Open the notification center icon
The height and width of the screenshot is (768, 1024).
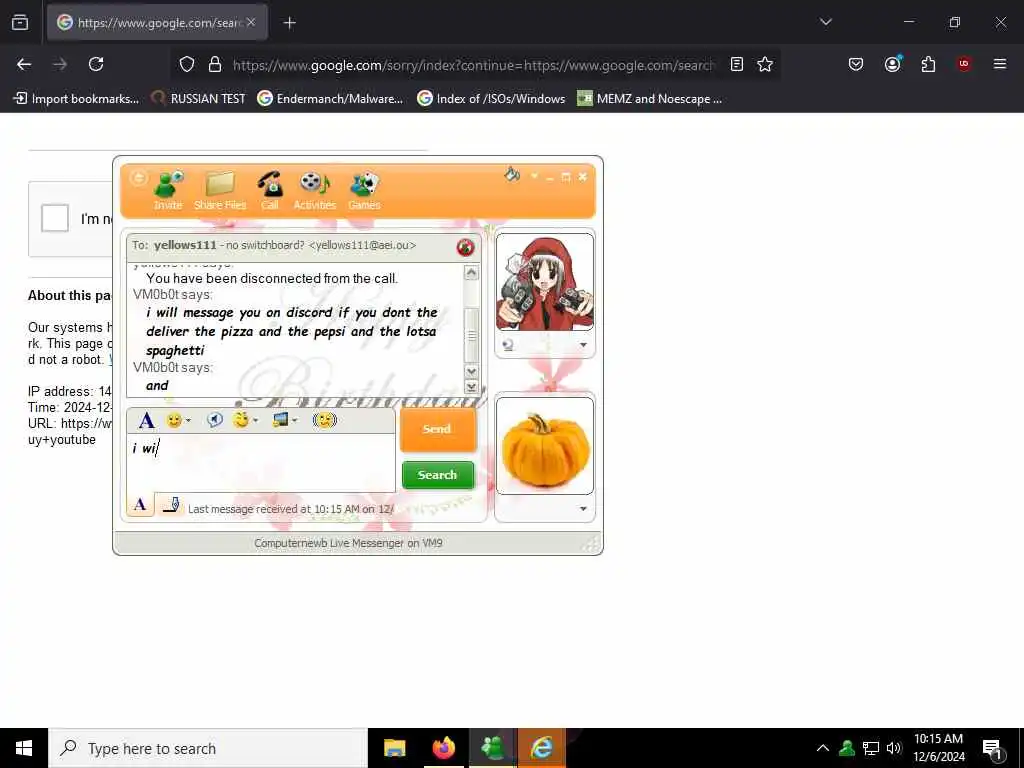pos(993,749)
